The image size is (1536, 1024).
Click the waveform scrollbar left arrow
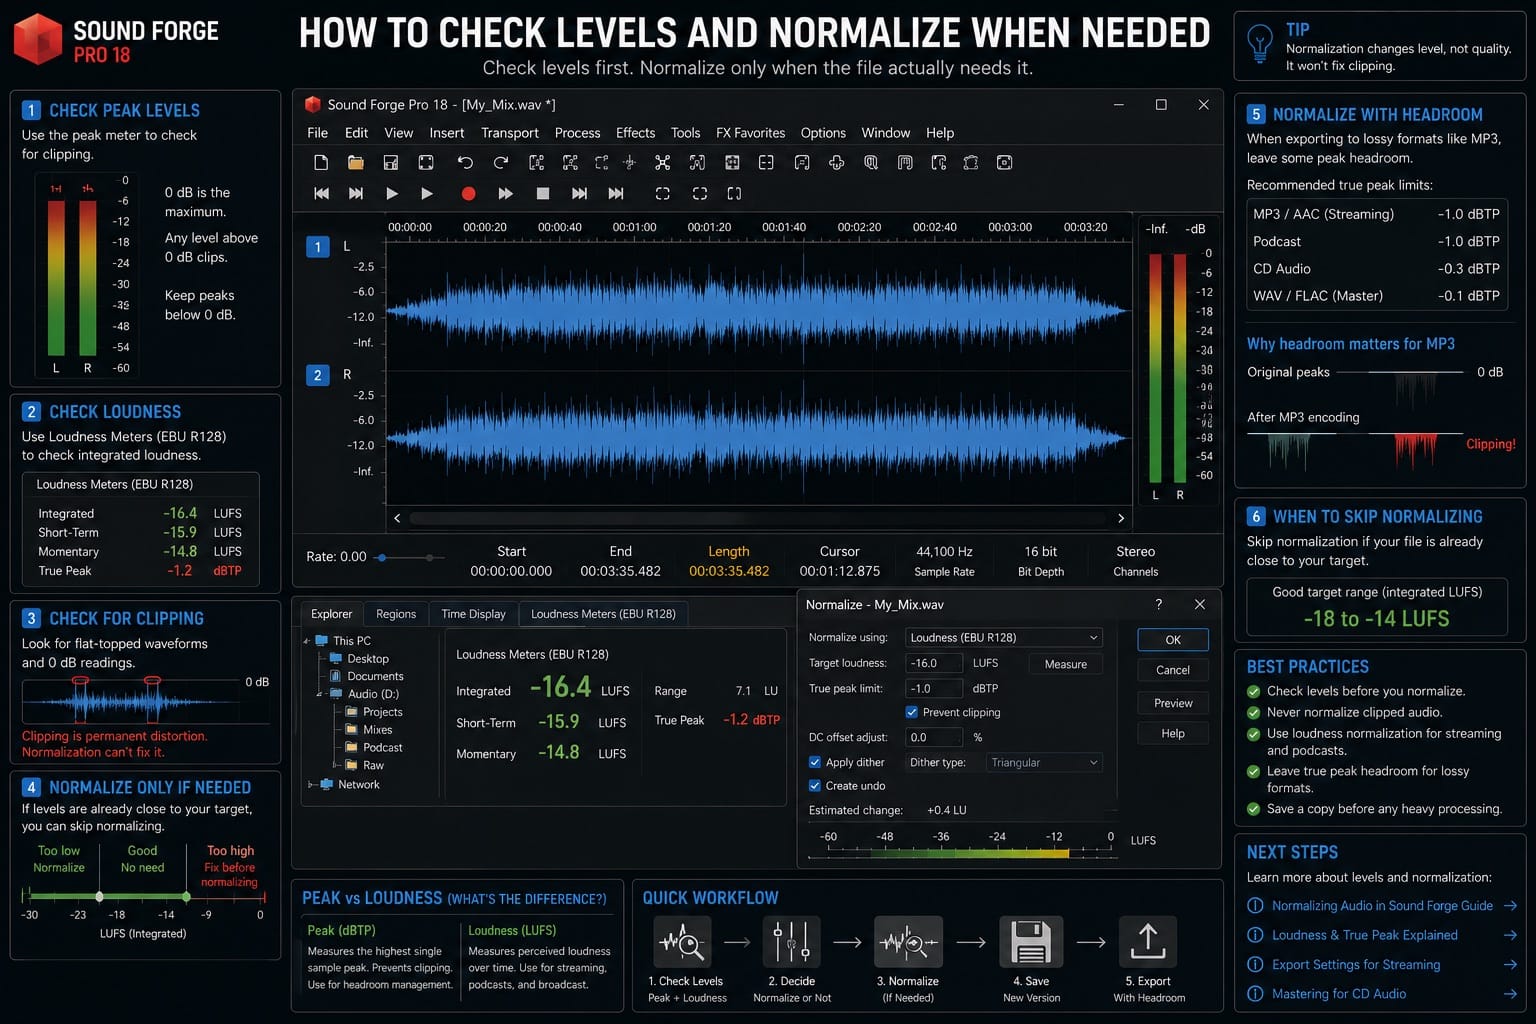click(x=398, y=518)
